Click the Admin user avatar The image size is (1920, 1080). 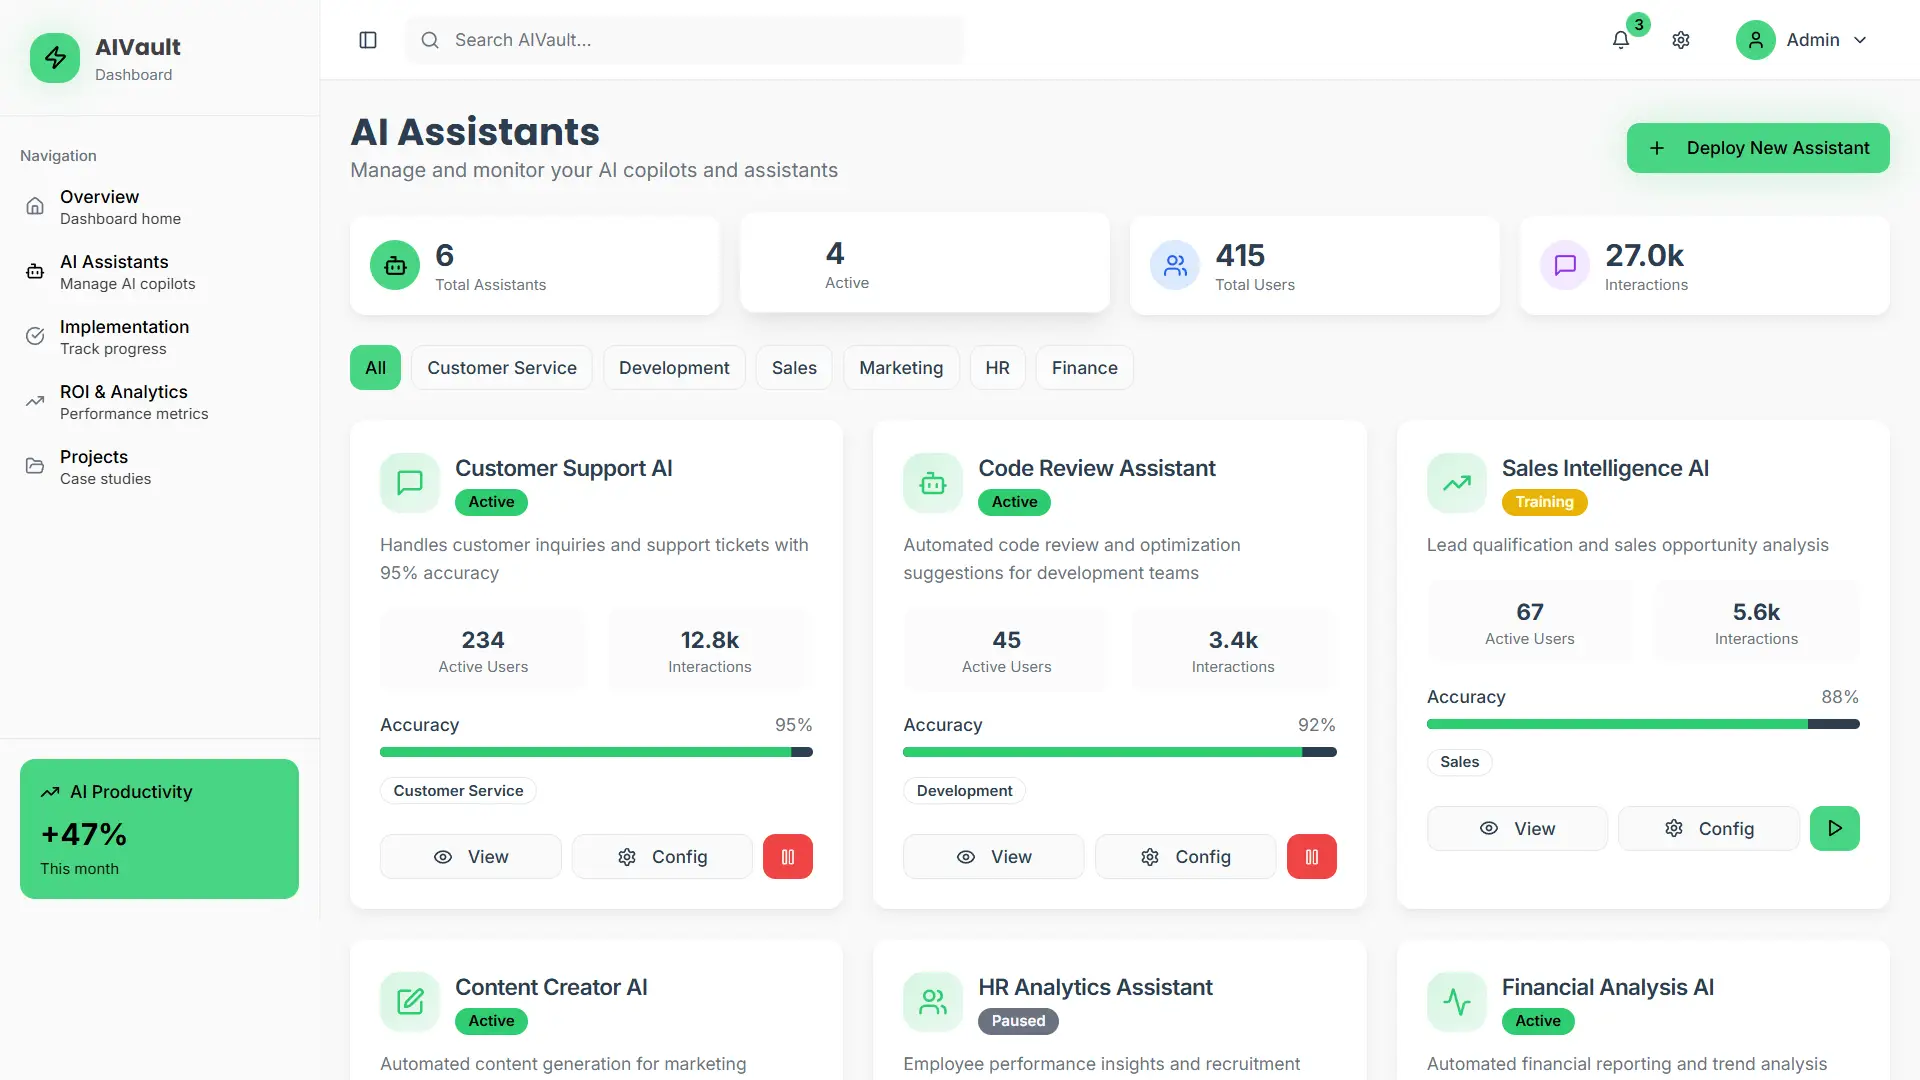click(x=1755, y=40)
